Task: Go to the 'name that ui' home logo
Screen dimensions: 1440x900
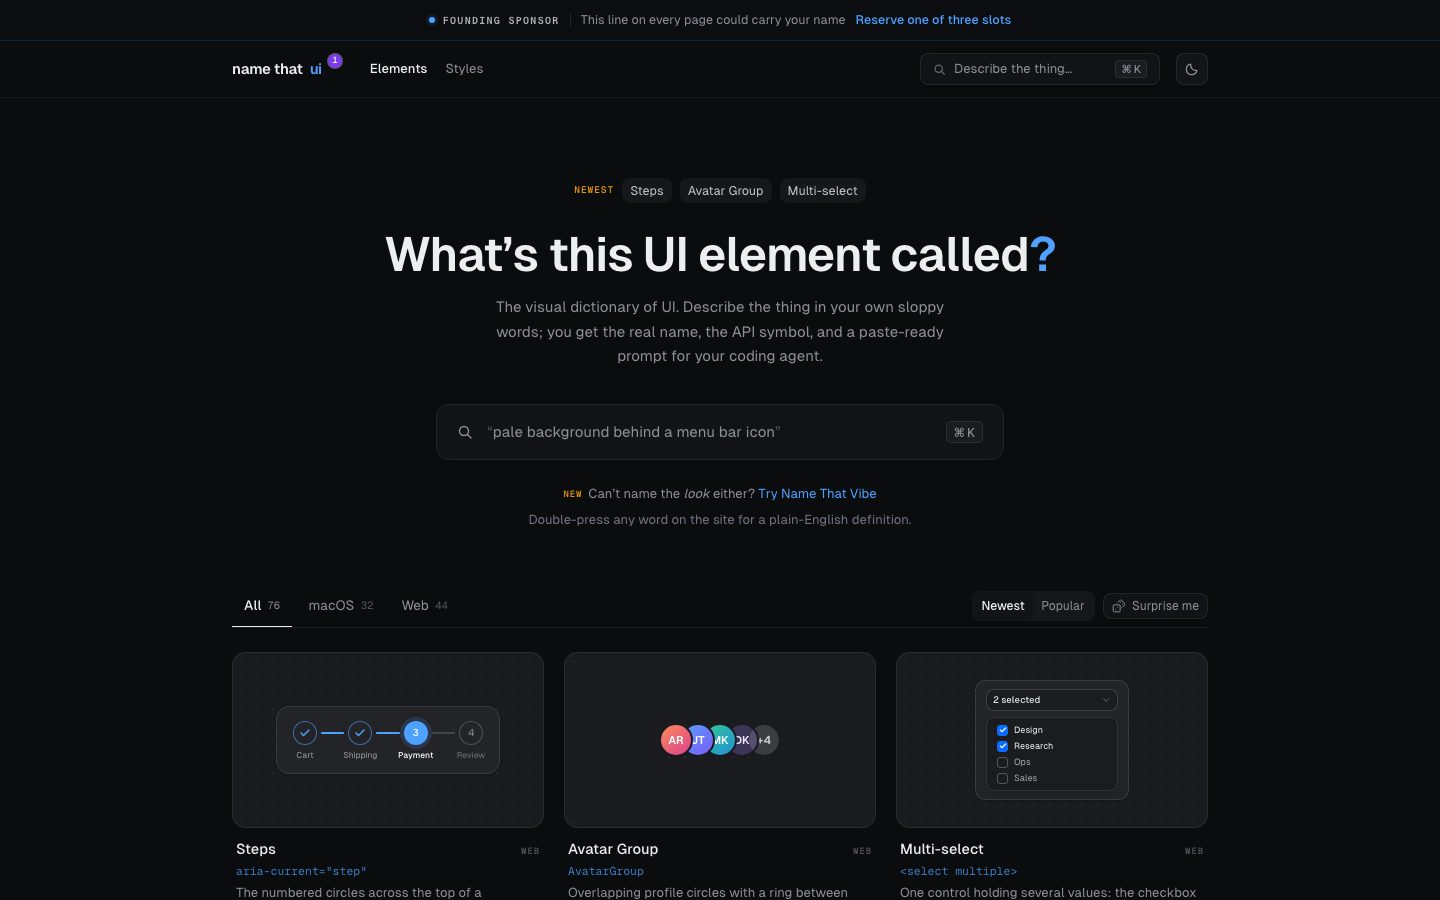Action: click(277, 69)
